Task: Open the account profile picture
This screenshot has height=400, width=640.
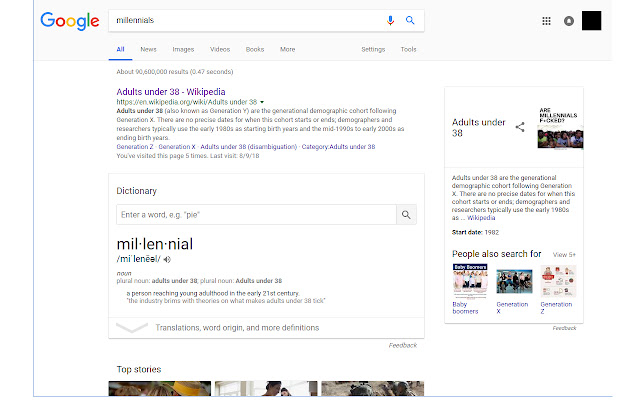Action: point(591,21)
